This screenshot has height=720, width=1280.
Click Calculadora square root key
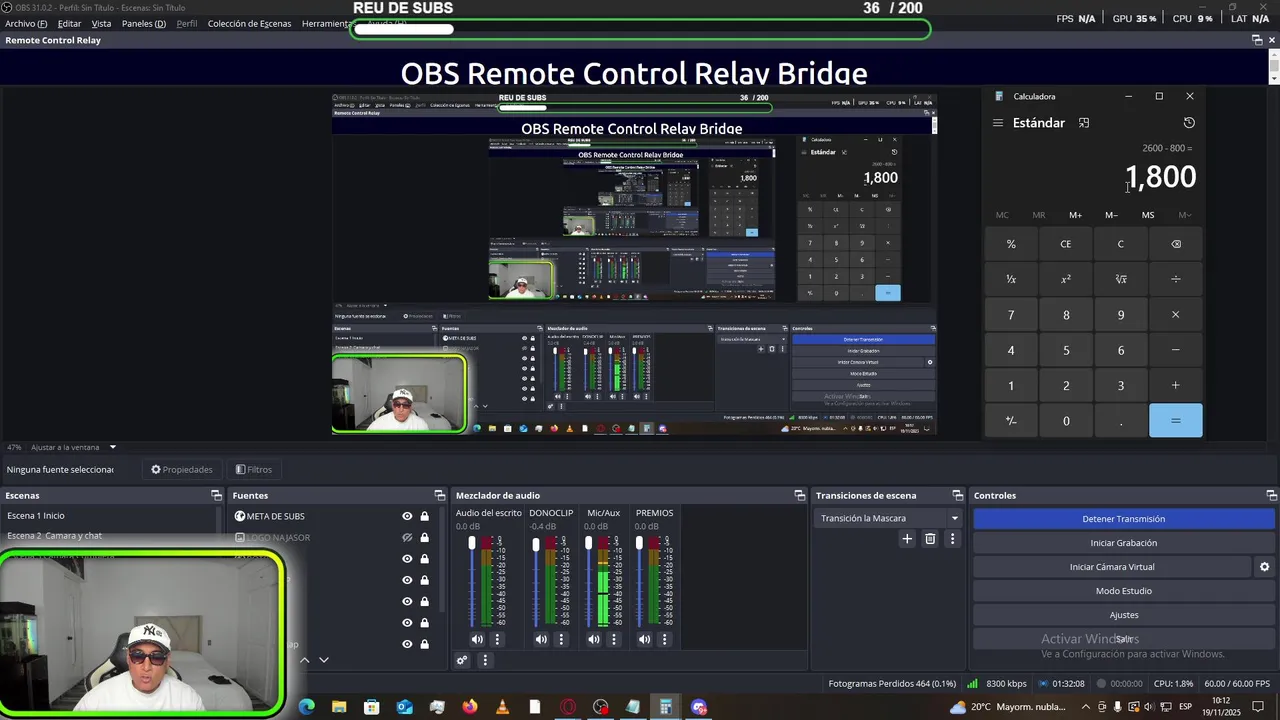pos(1120,279)
